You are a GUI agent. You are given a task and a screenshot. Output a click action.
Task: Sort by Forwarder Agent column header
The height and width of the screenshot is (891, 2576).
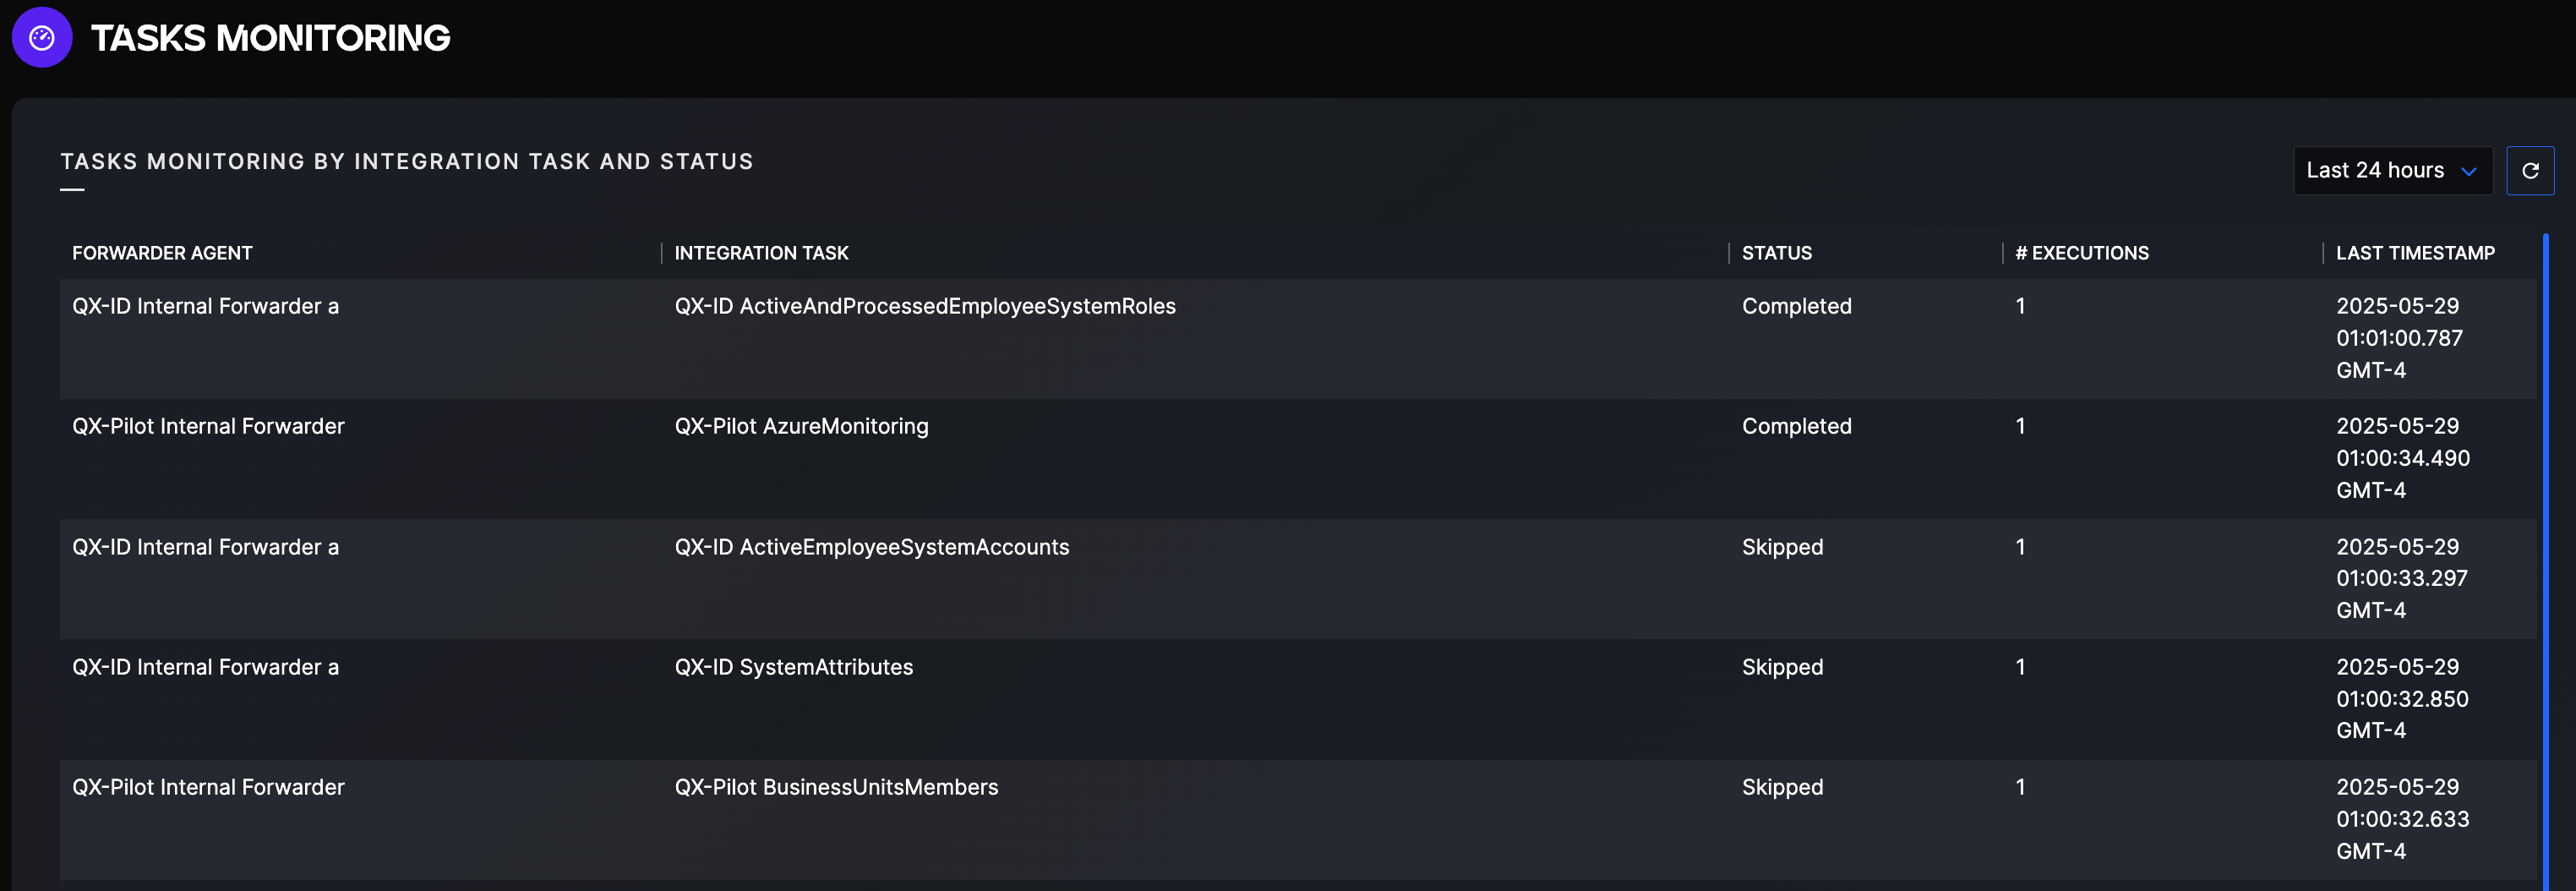pos(162,253)
